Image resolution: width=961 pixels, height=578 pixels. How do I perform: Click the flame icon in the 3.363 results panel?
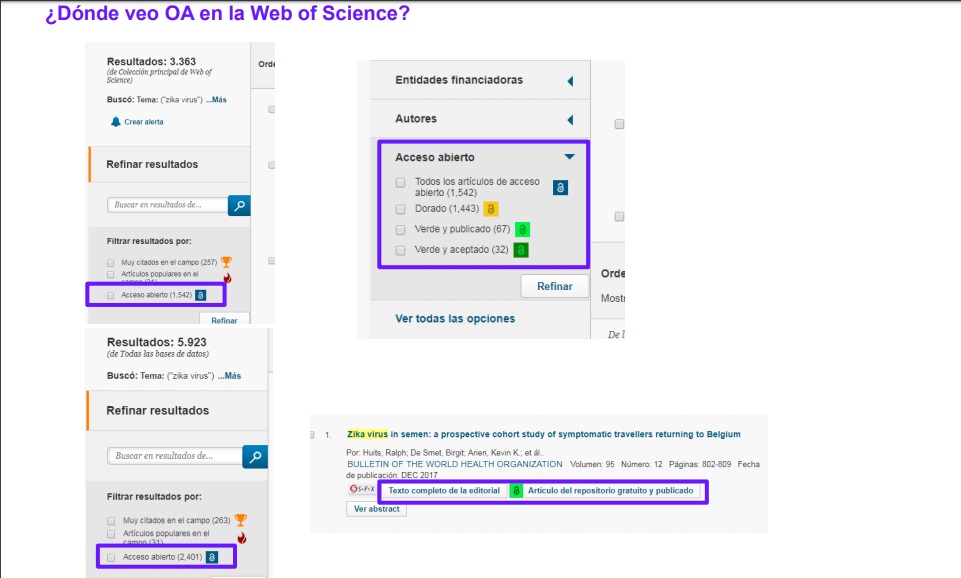click(227, 278)
